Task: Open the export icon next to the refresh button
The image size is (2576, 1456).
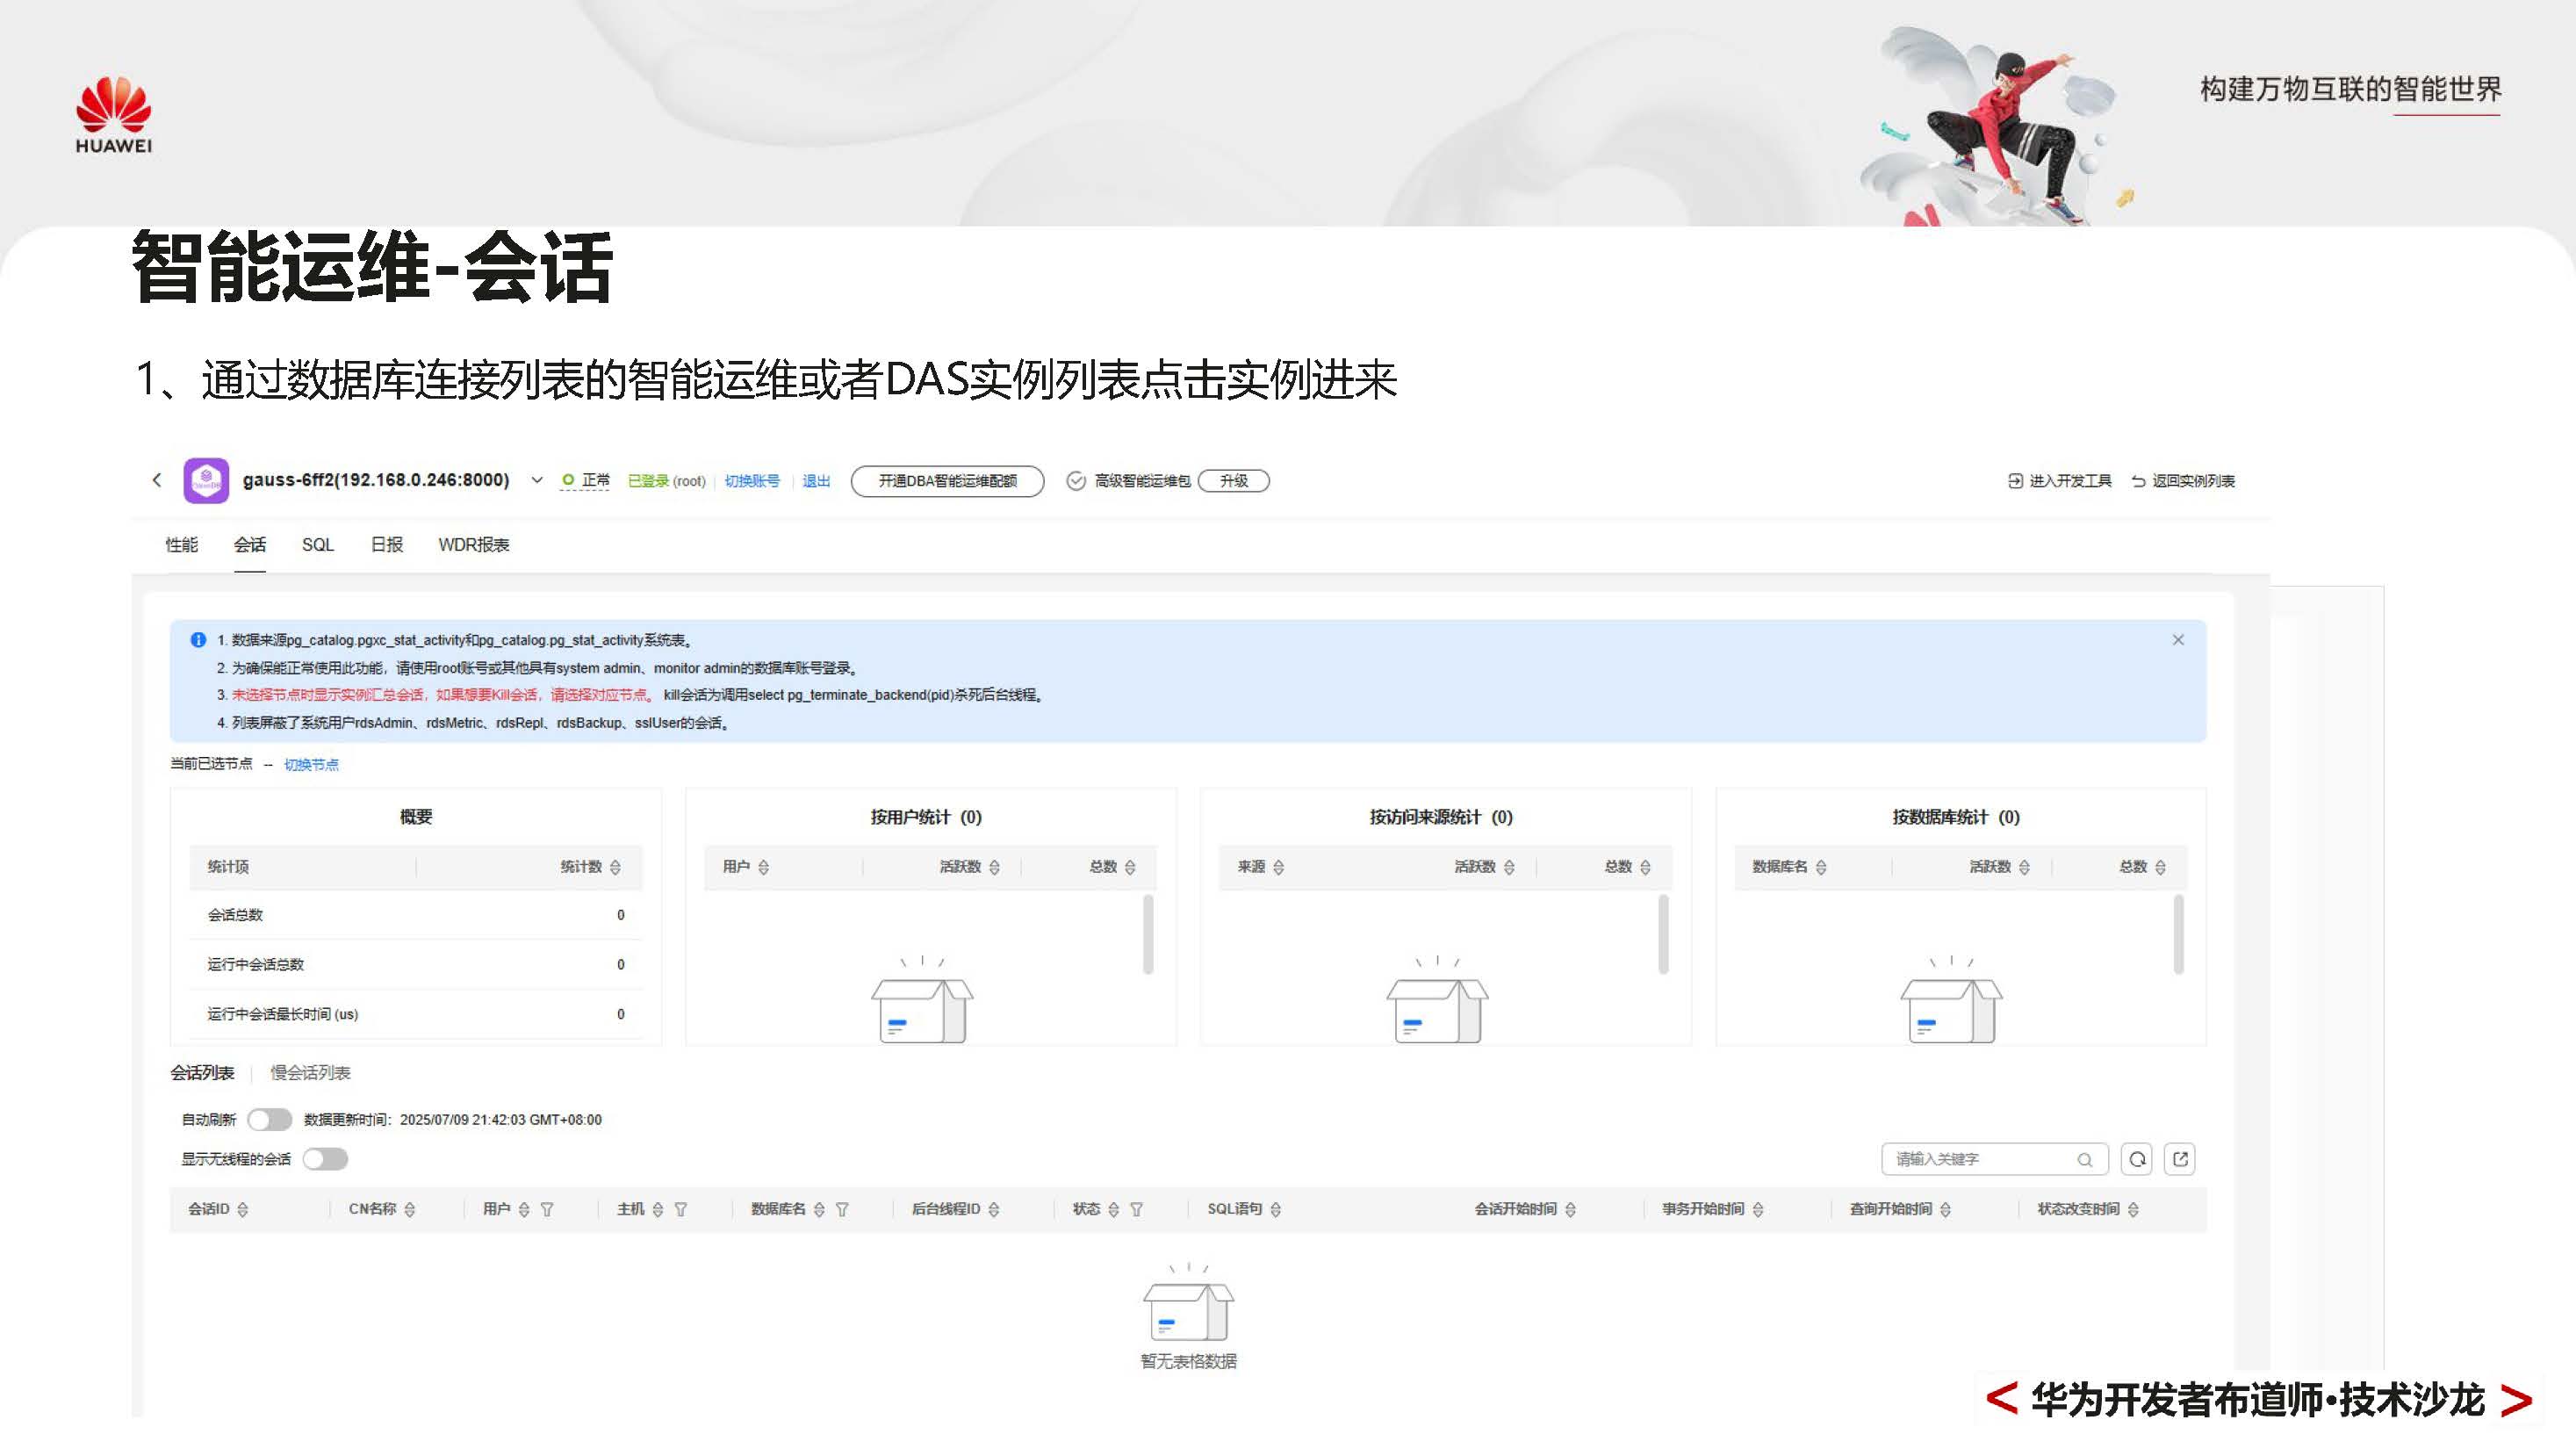Action: coord(2180,1159)
